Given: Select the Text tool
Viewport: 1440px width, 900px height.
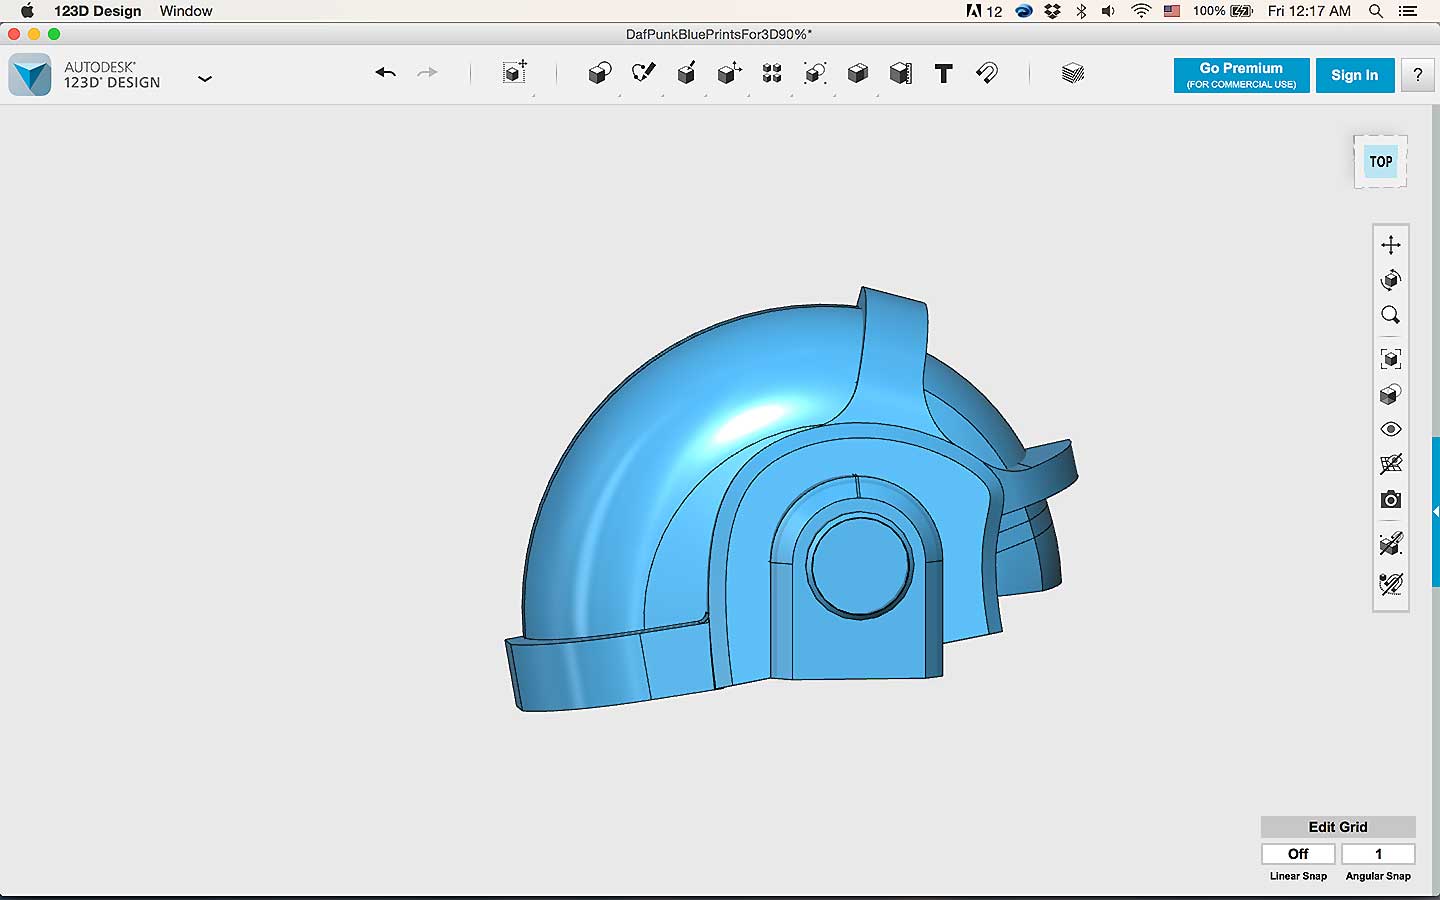Looking at the screenshot, I should 944,73.
